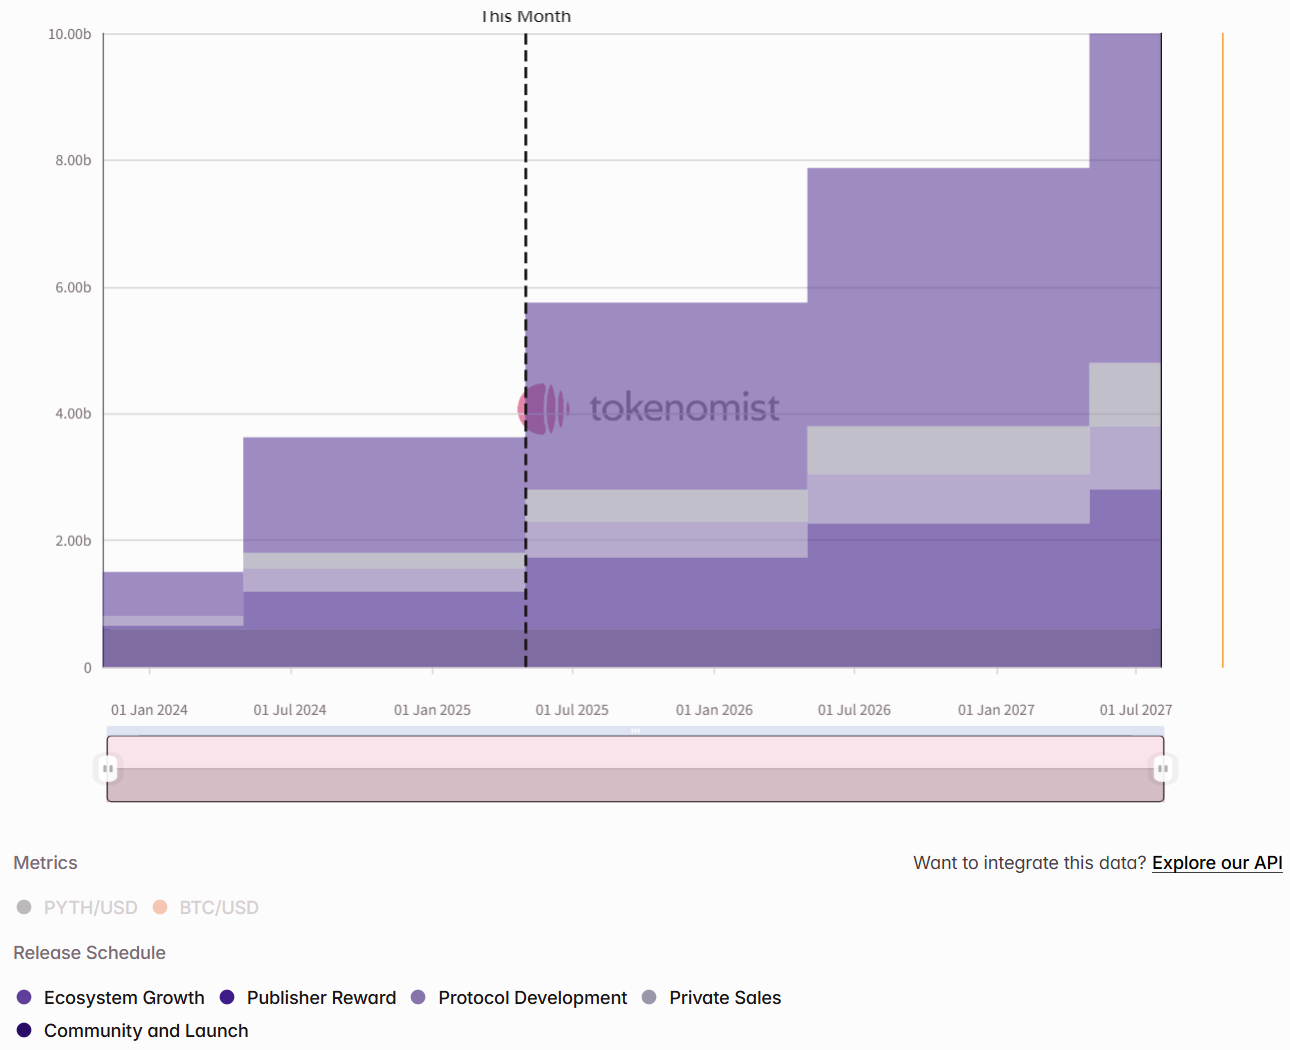Click the left range selector handle
The image size is (1290, 1050).
[107, 769]
